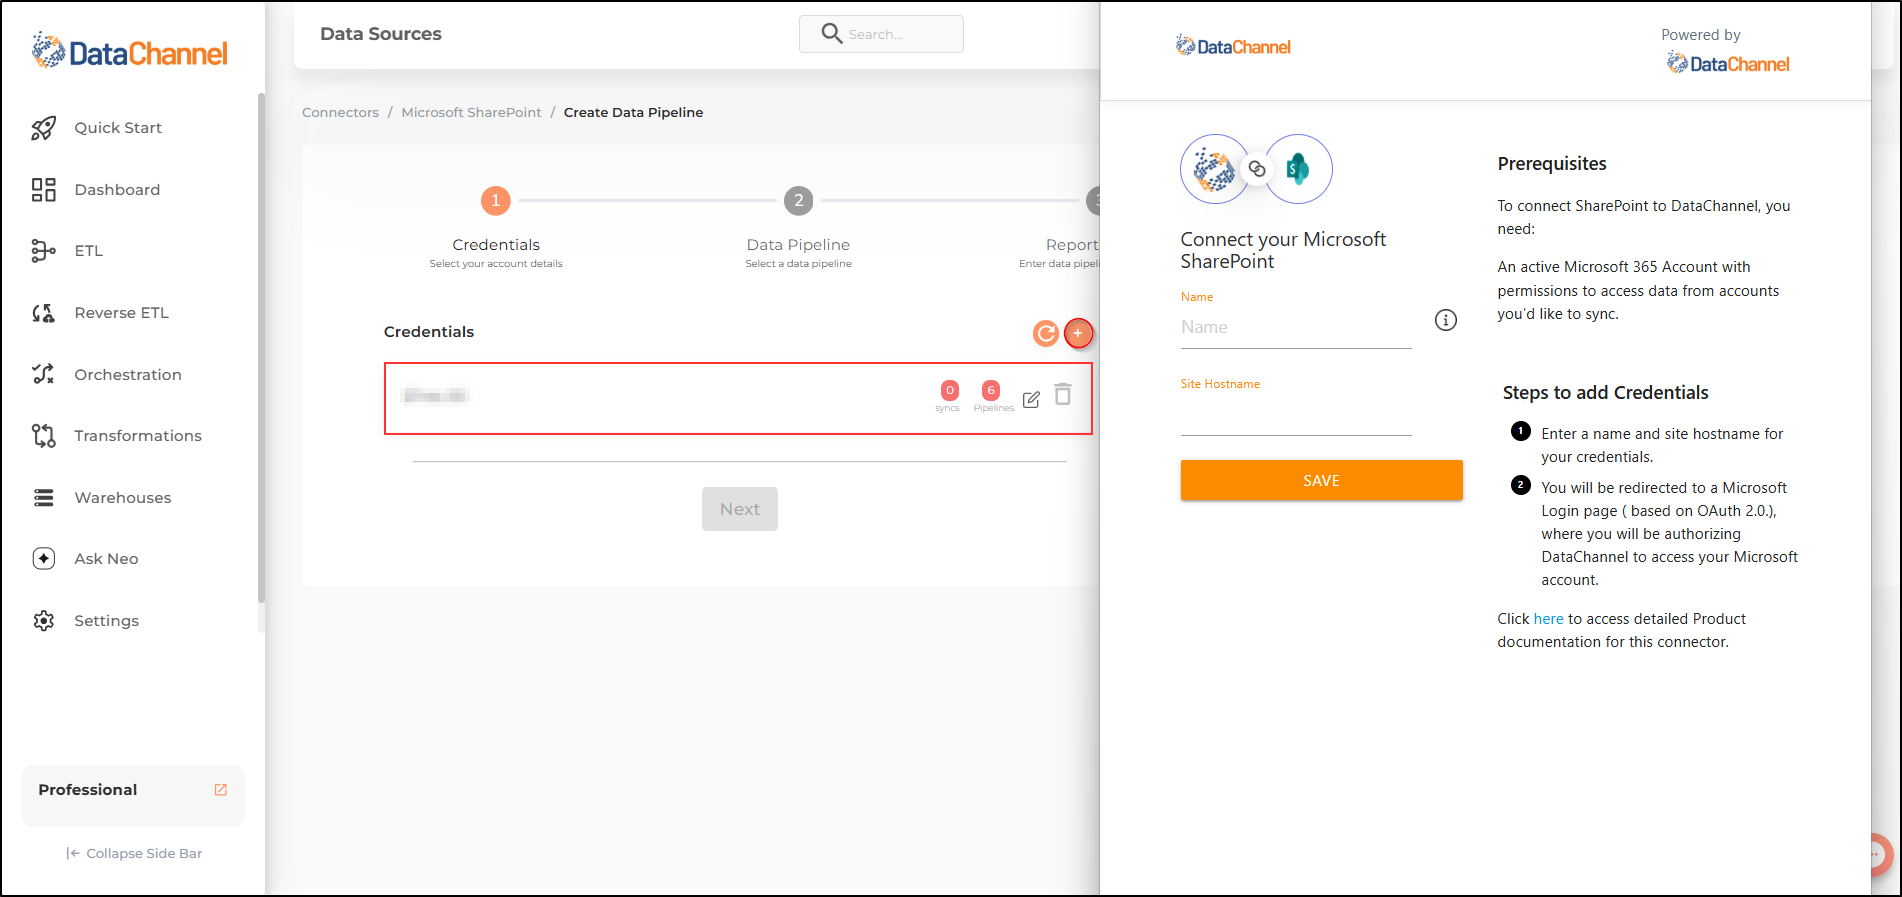The width and height of the screenshot is (1902, 897).
Task: Go to Dashboard menu item
Action: coord(117,190)
